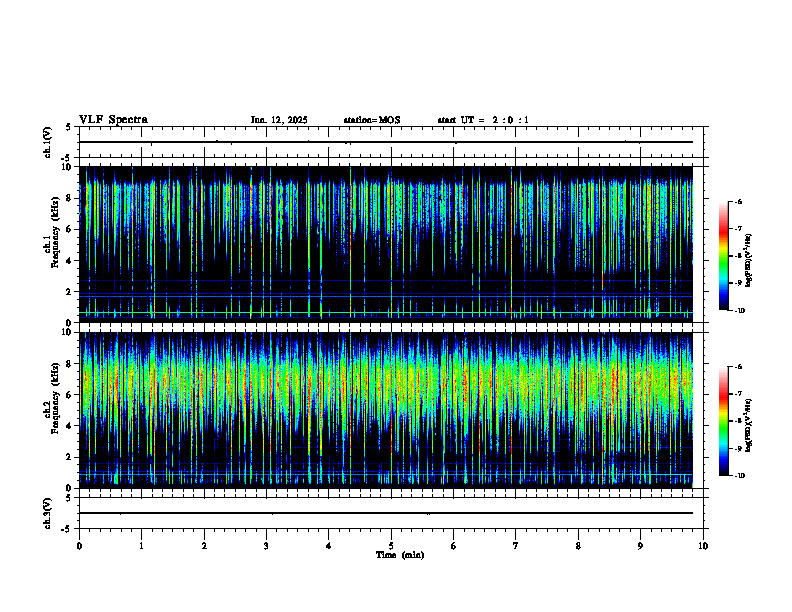
Task: Click the "ch.3(V)" waveform axis label
Action: pos(47,513)
